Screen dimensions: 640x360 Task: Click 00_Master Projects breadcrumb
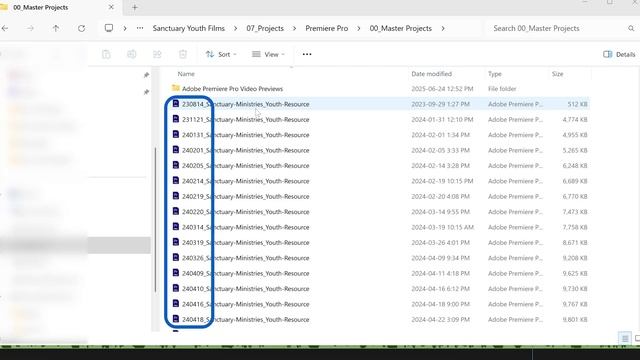click(x=400, y=28)
